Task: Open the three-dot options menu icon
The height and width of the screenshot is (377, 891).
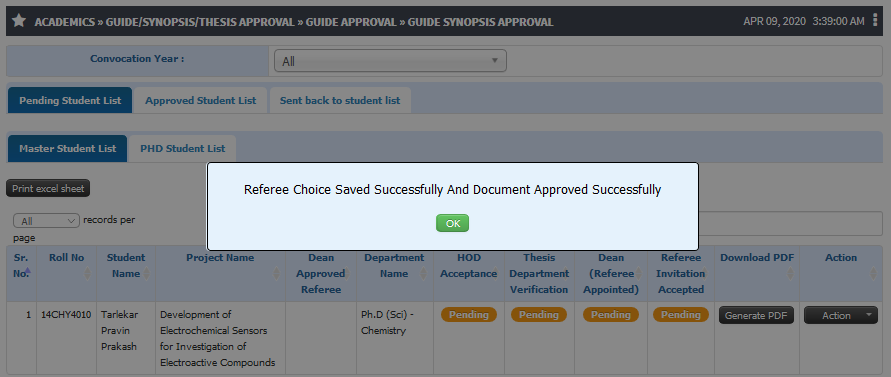Action: coord(875,20)
